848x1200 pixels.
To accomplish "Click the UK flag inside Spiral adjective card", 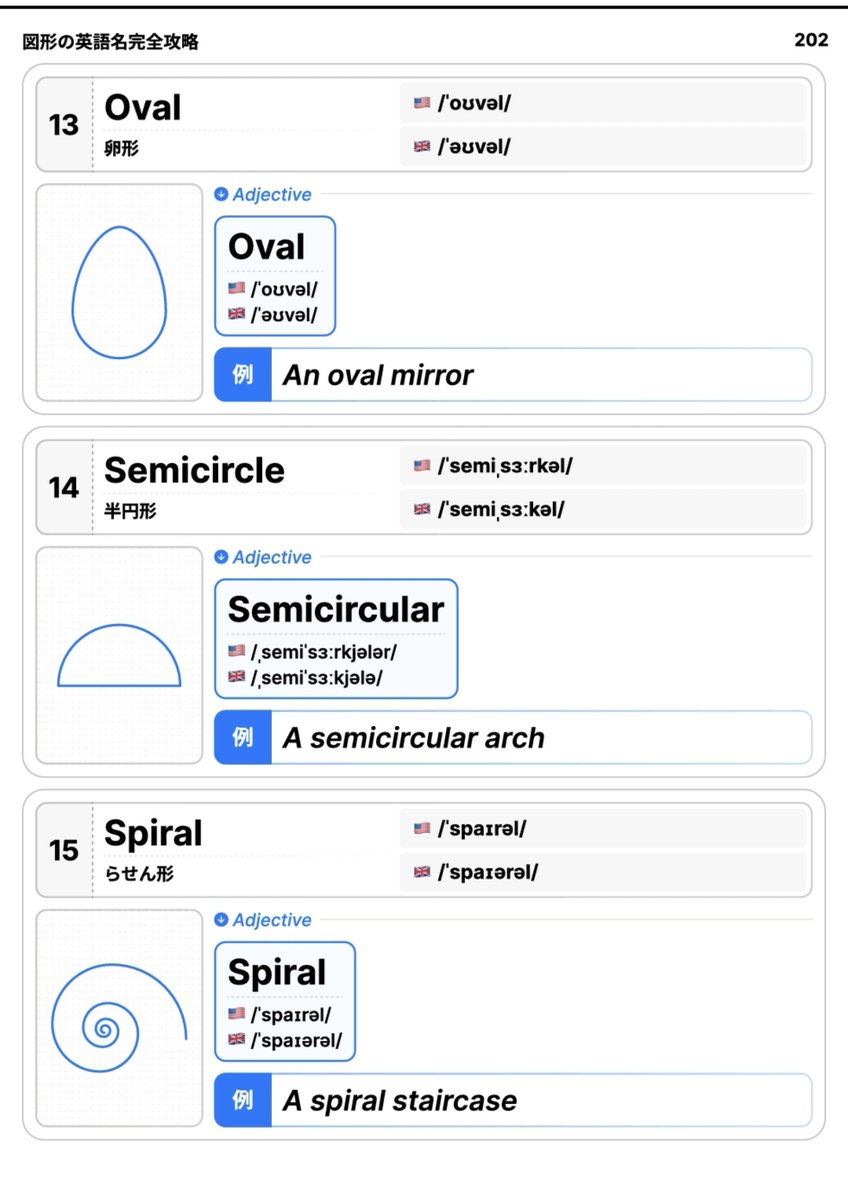I will [236, 1040].
